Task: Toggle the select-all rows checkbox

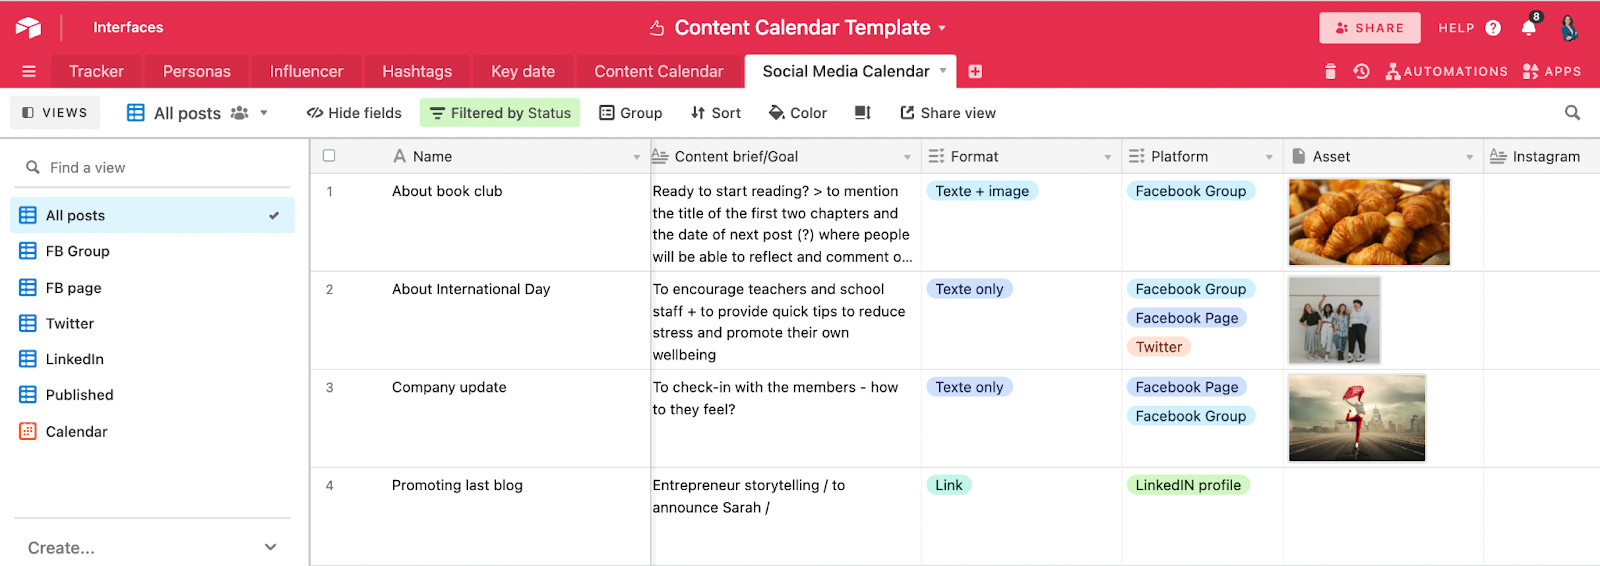Action: (329, 156)
